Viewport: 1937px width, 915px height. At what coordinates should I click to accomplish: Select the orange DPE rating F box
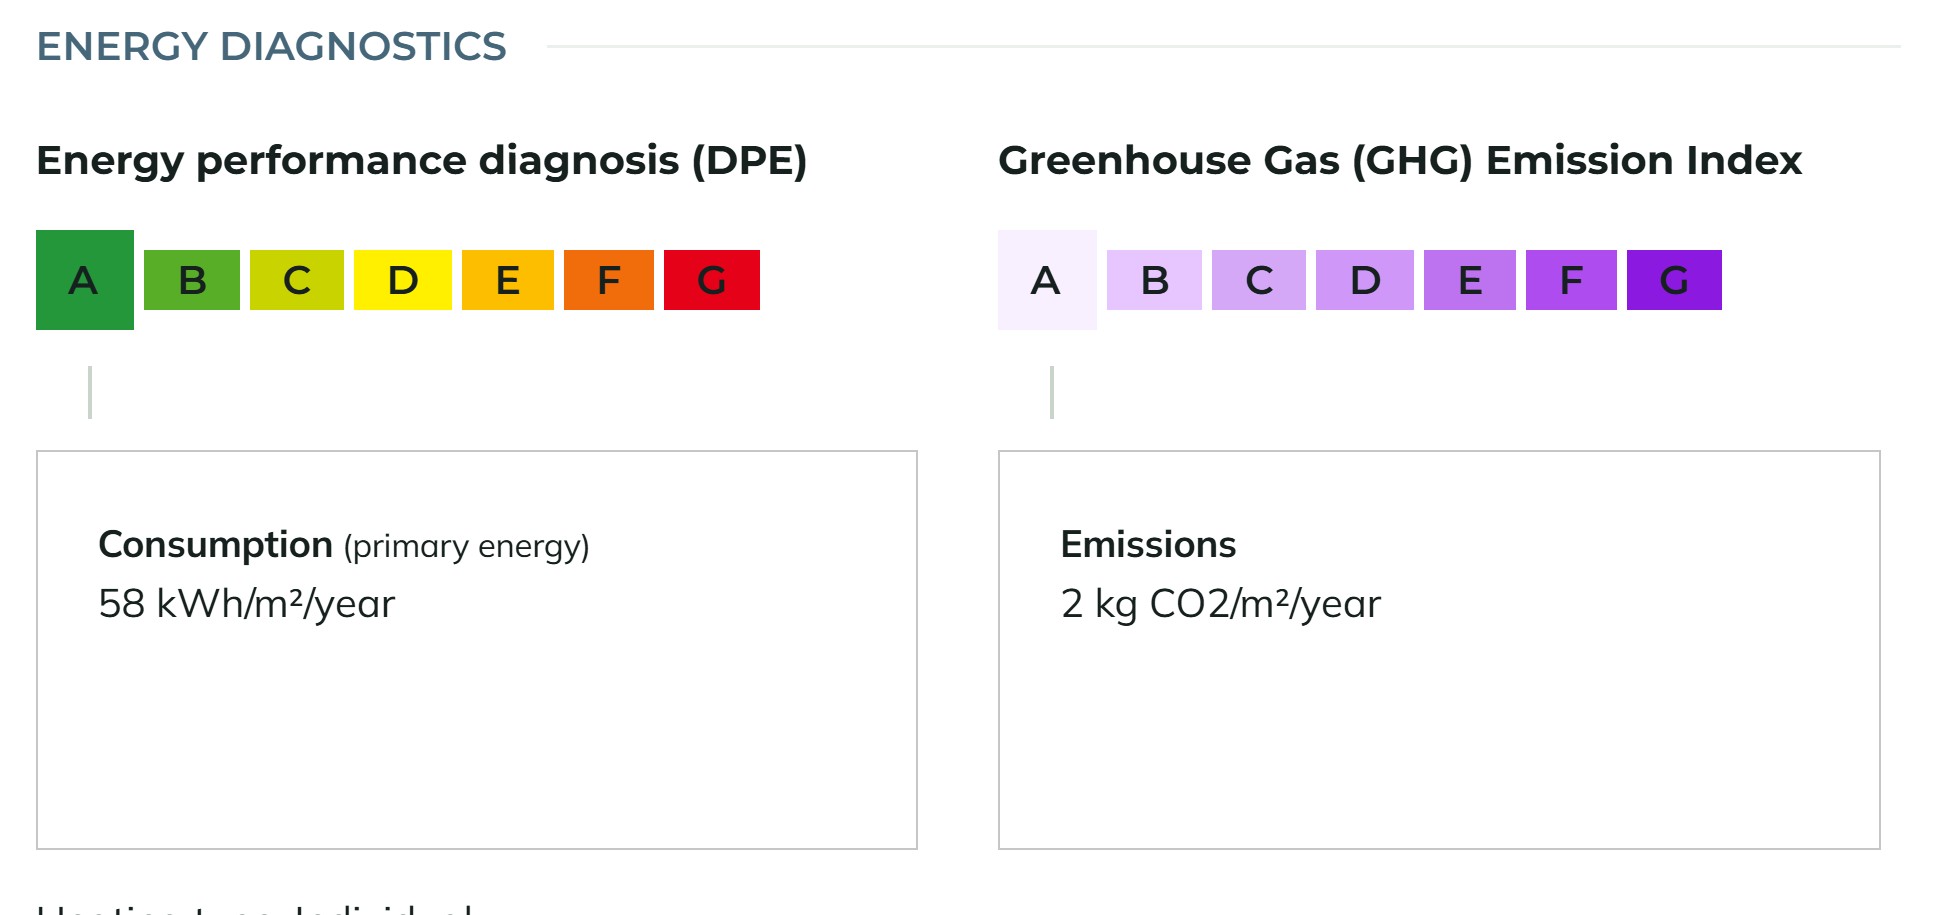(609, 280)
